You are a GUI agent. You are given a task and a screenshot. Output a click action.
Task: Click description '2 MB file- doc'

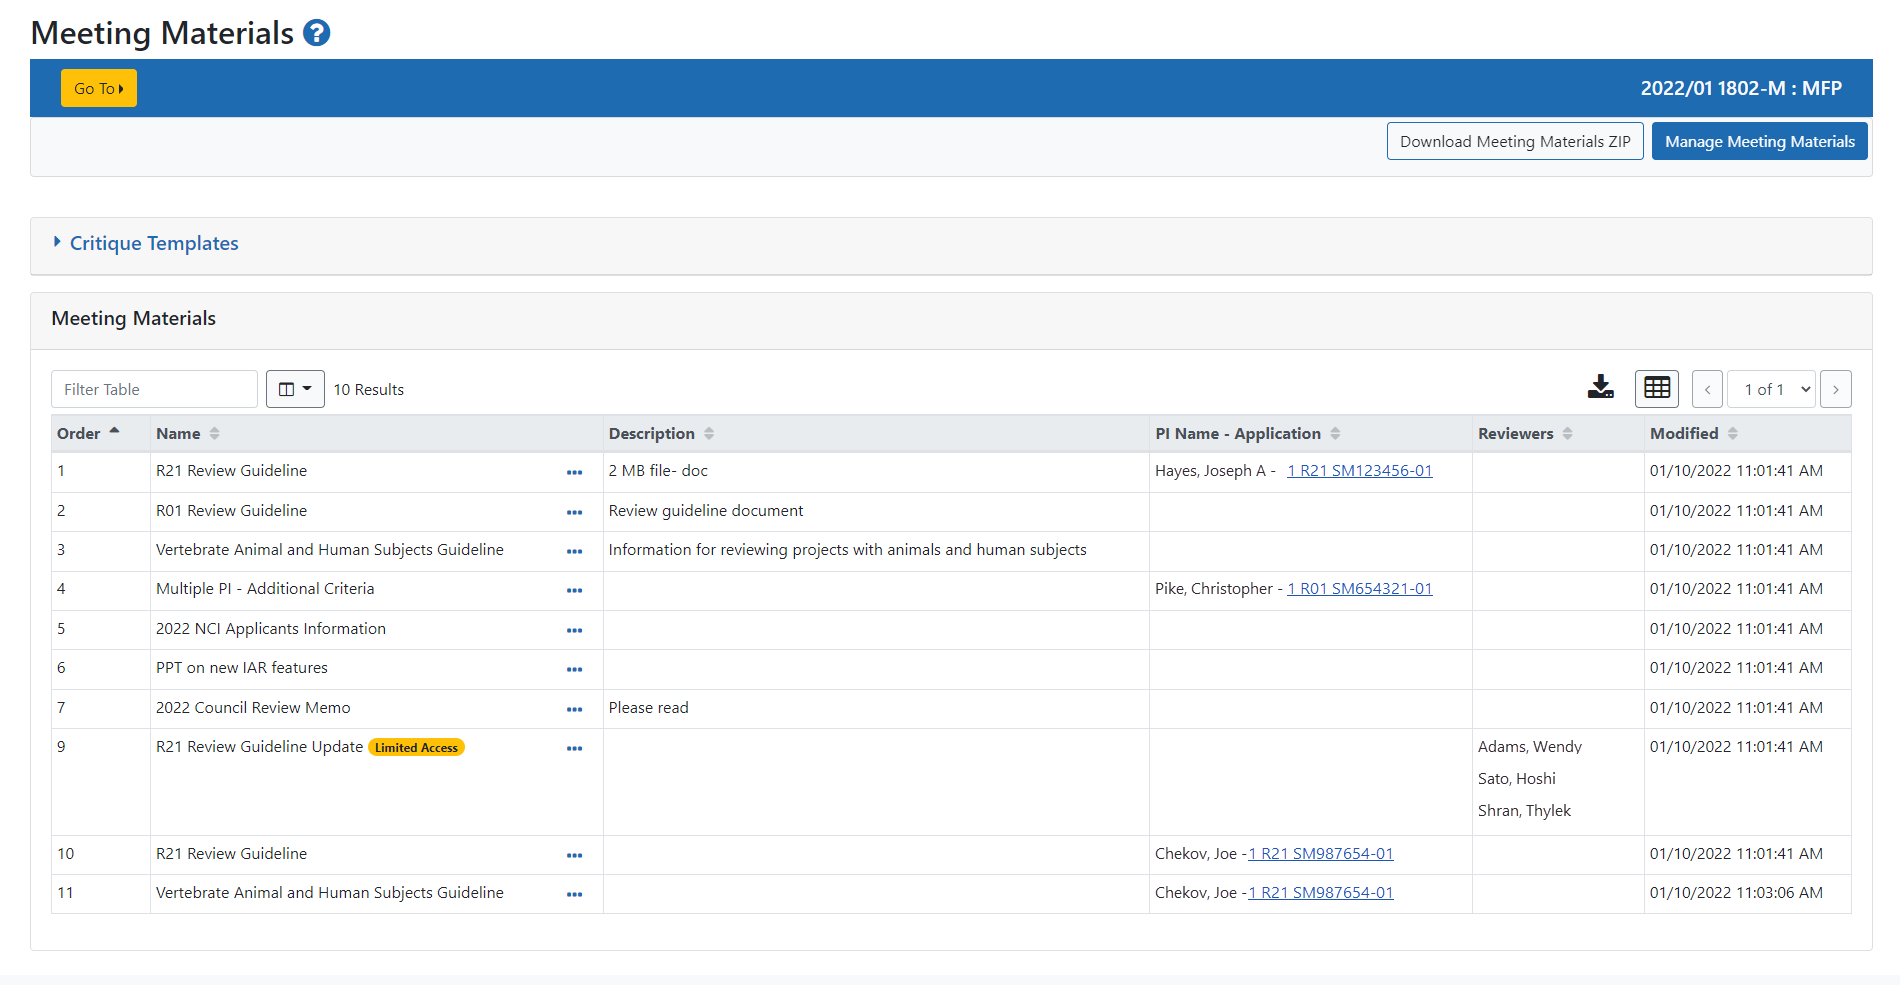coord(658,470)
